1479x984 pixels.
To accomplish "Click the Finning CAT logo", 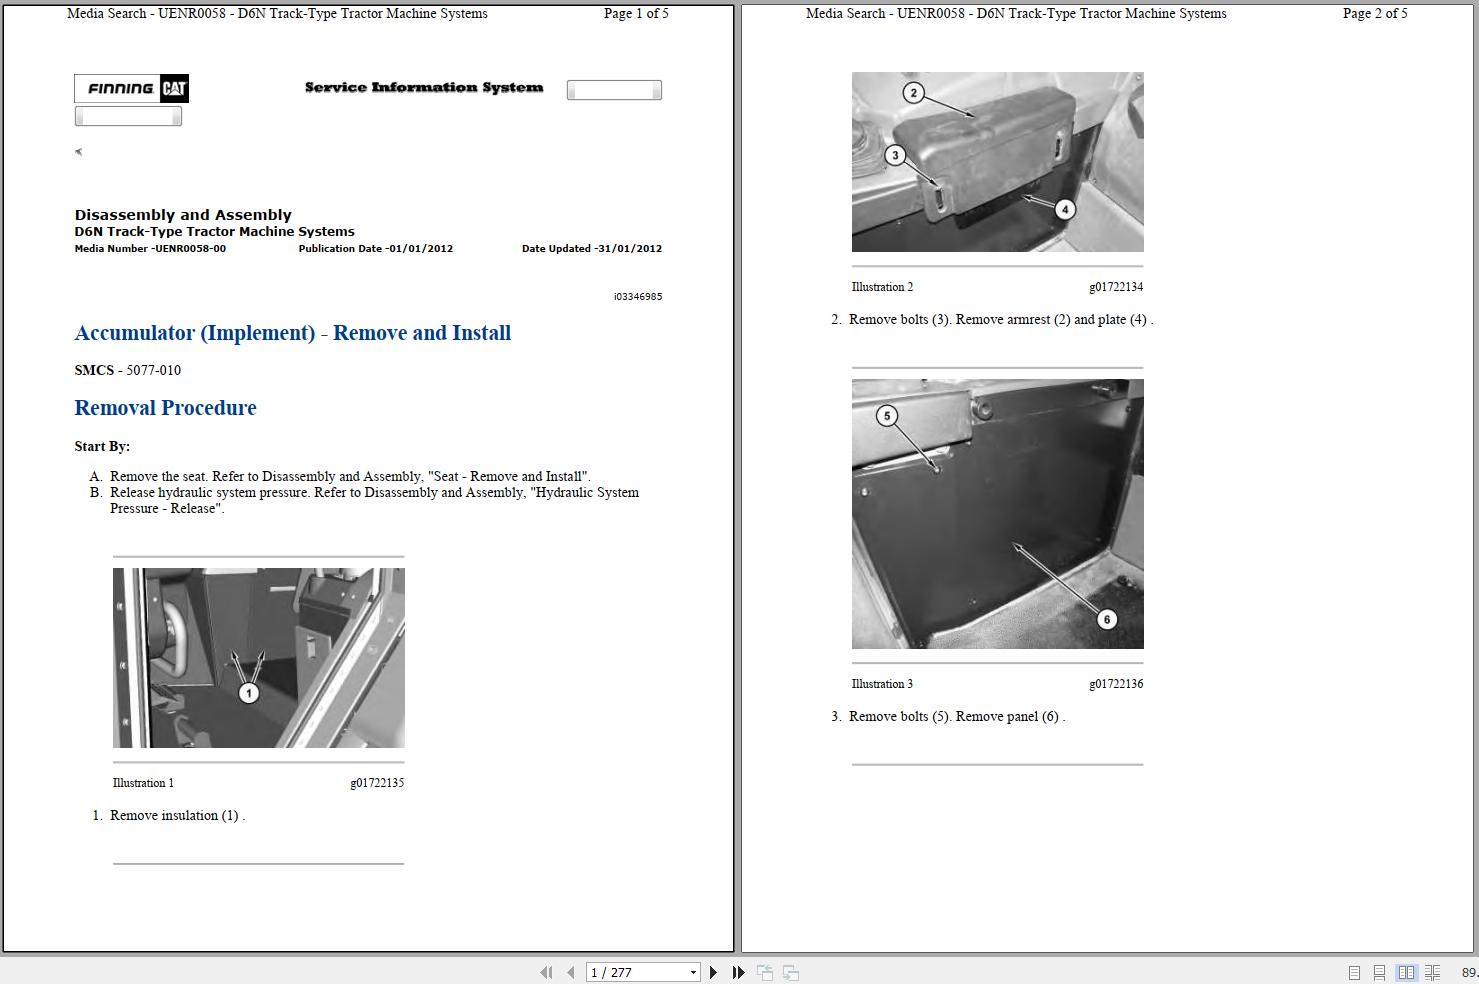I will [131, 88].
